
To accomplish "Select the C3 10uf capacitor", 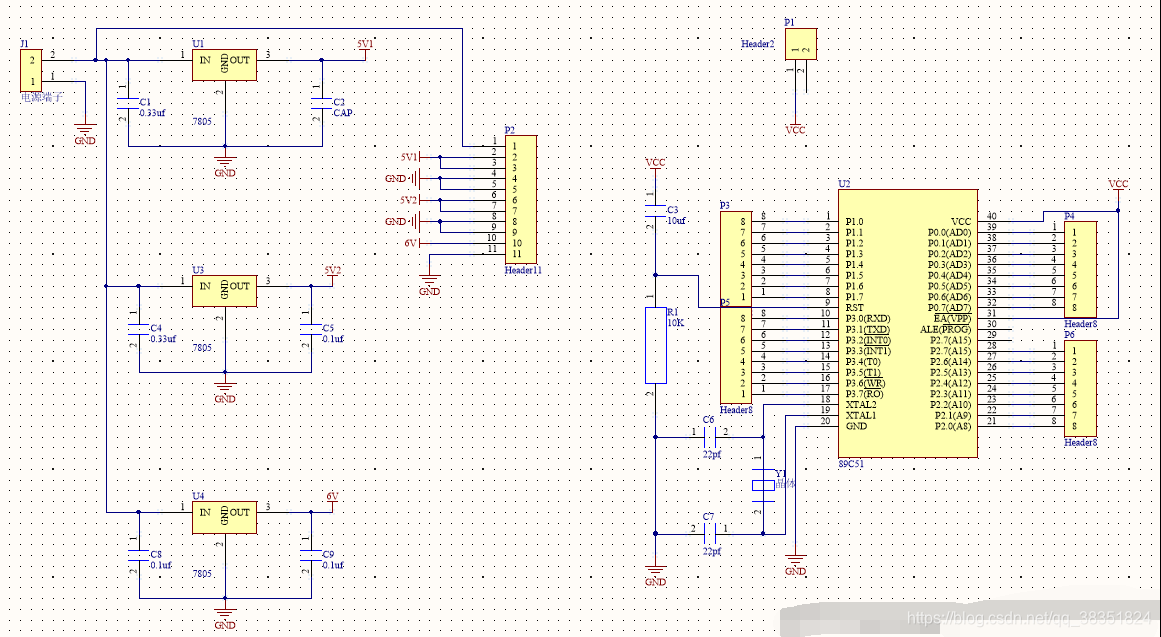I will pos(655,212).
